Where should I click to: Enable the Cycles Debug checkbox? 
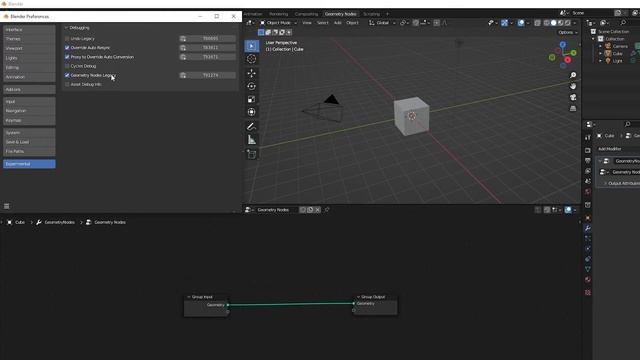click(x=67, y=66)
